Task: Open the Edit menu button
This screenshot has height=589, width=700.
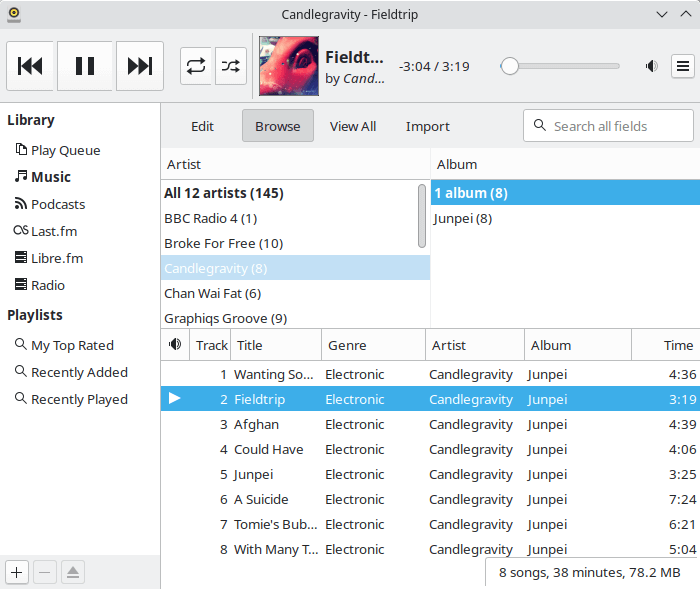Action: tap(202, 126)
